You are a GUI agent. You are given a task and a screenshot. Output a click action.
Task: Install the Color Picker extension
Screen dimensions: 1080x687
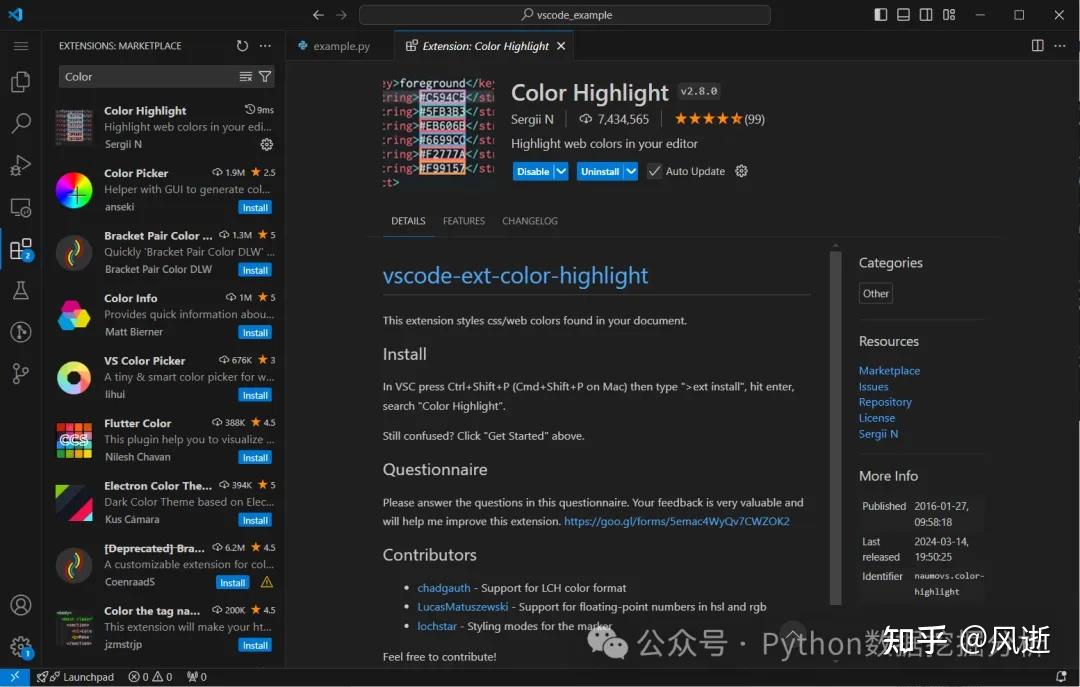click(255, 207)
